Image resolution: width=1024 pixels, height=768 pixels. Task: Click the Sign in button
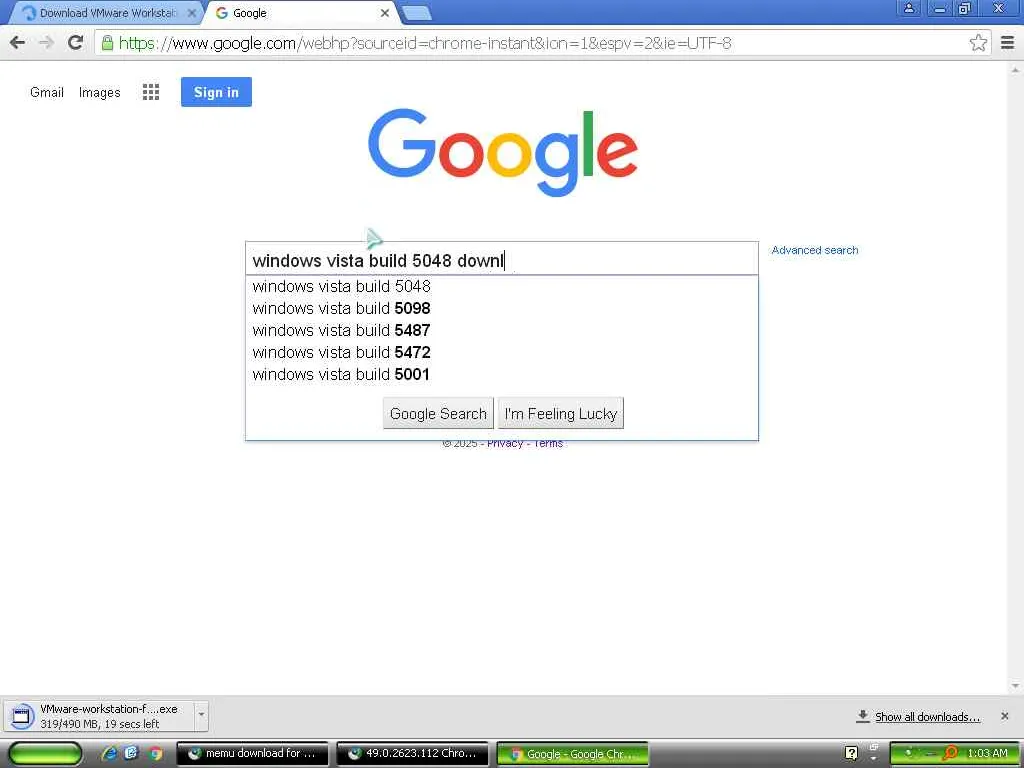pyautogui.click(x=216, y=92)
